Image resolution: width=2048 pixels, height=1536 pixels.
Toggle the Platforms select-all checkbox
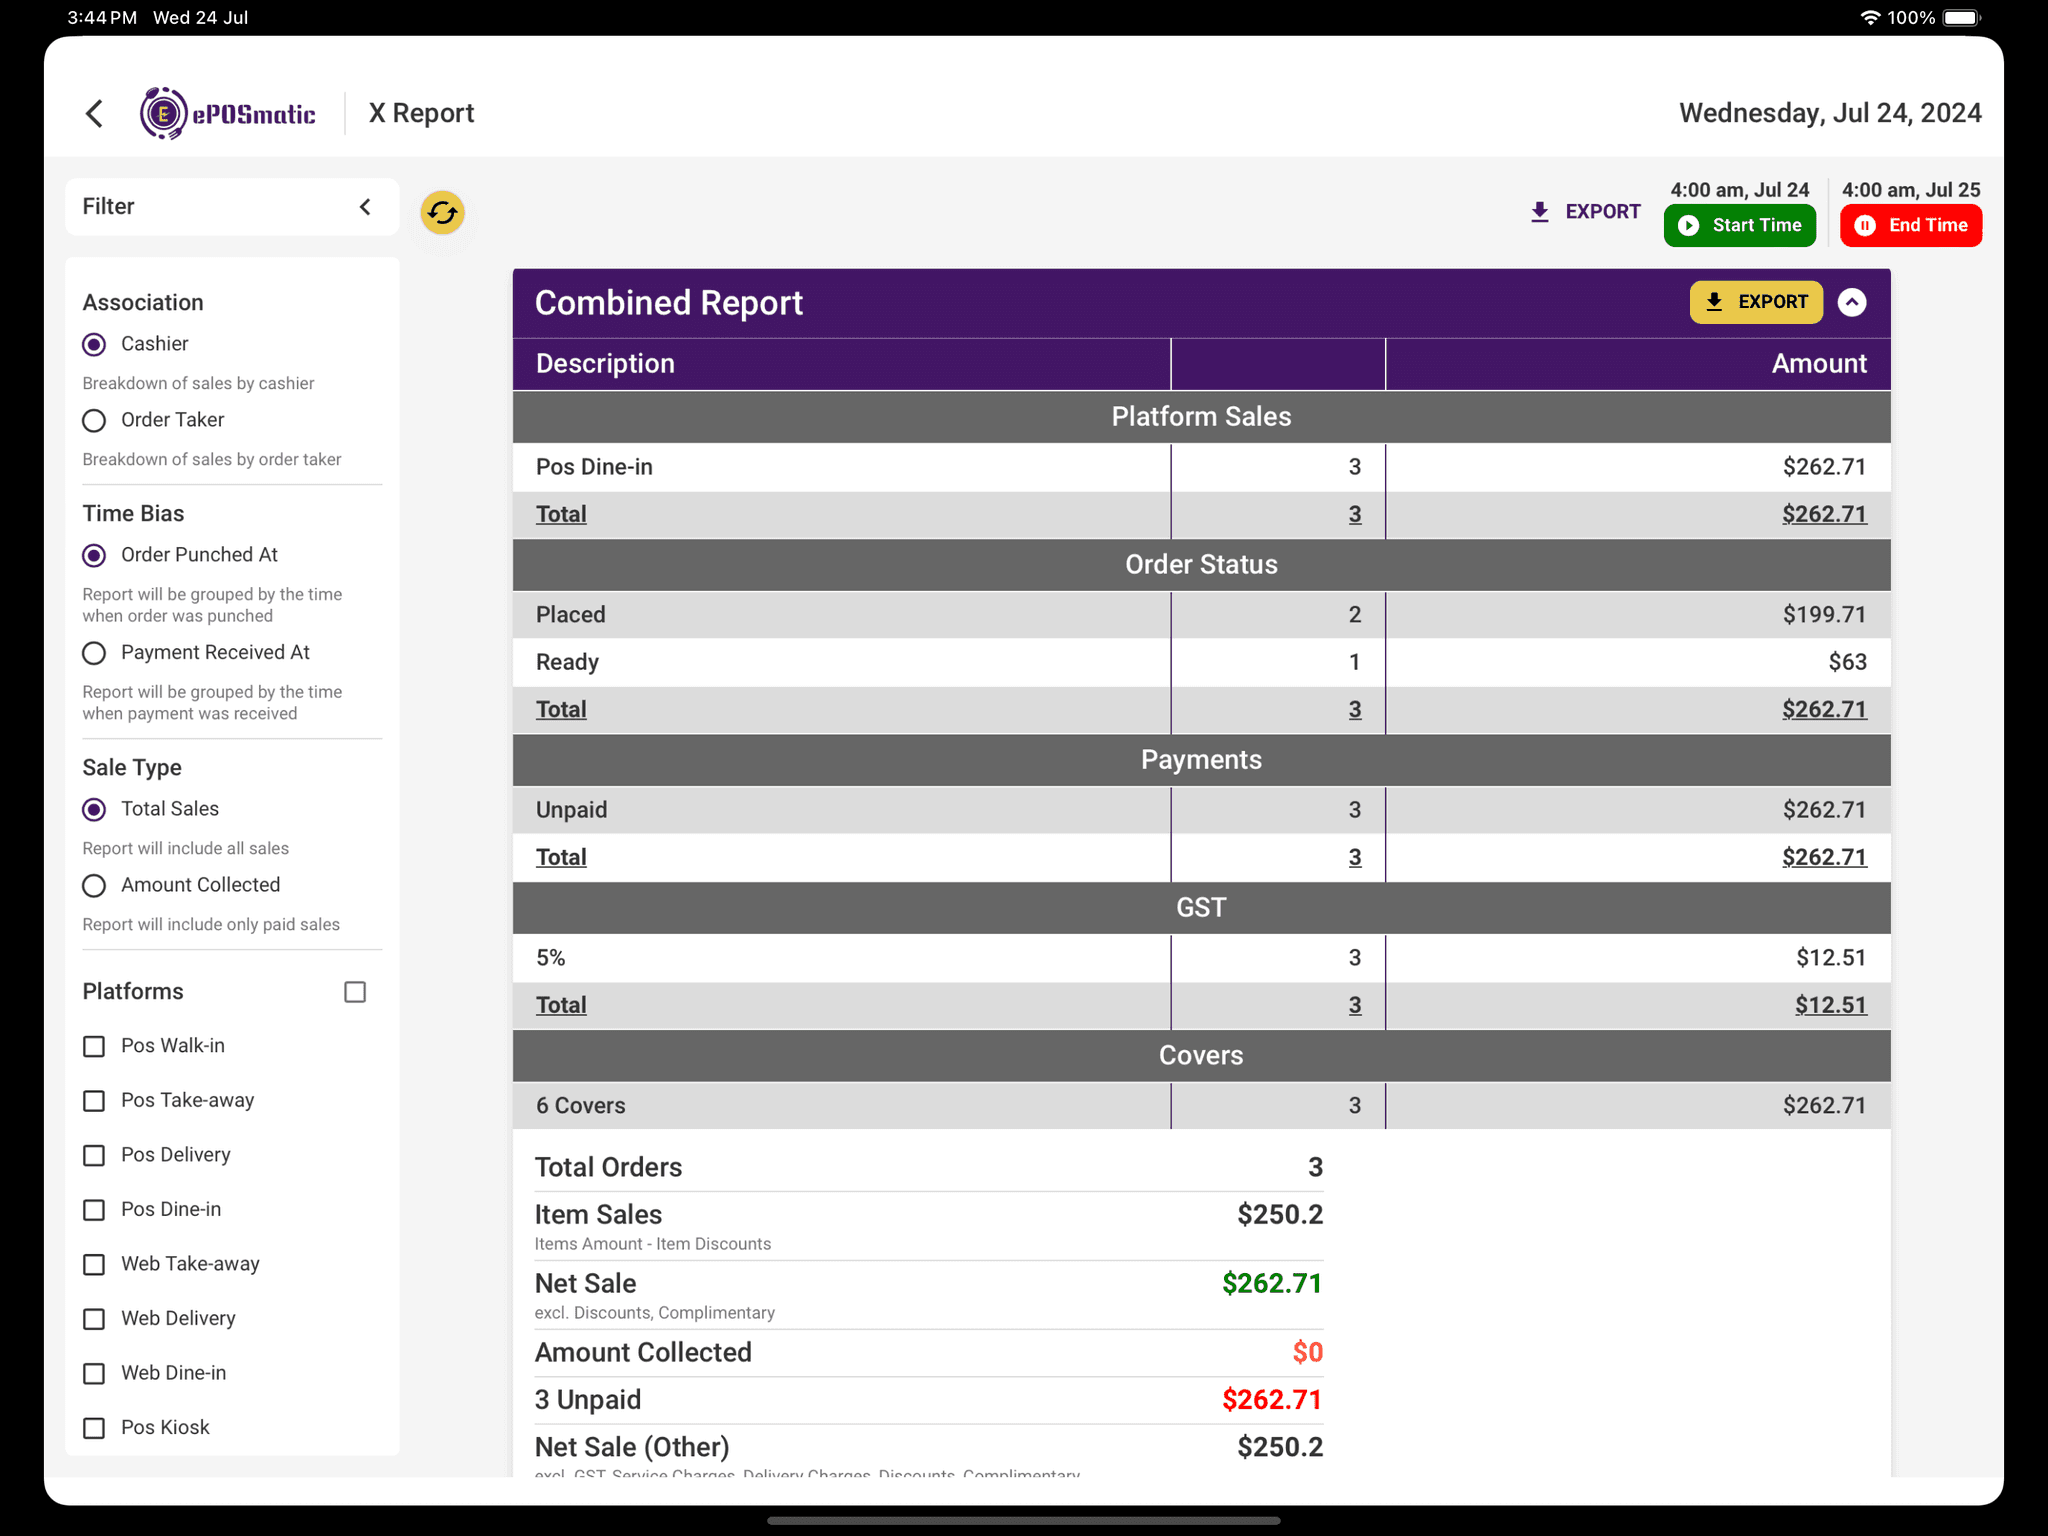tap(355, 991)
